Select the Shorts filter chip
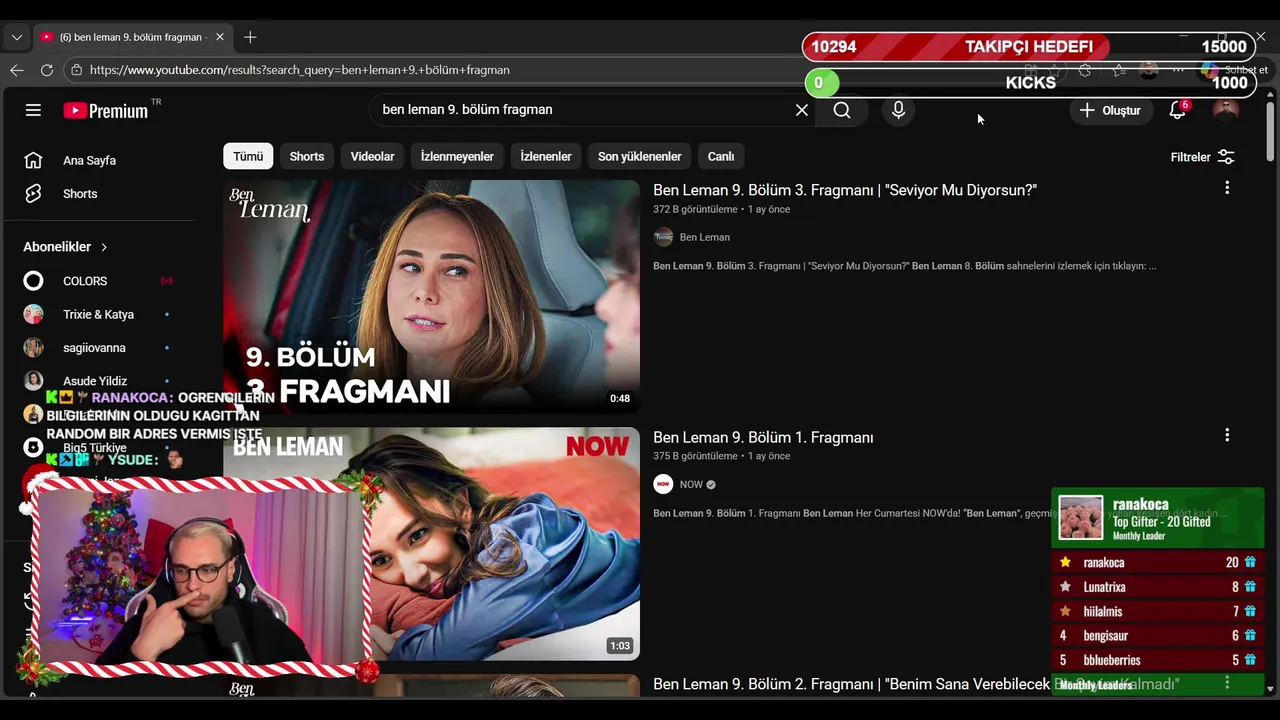 pyautogui.click(x=307, y=157)
